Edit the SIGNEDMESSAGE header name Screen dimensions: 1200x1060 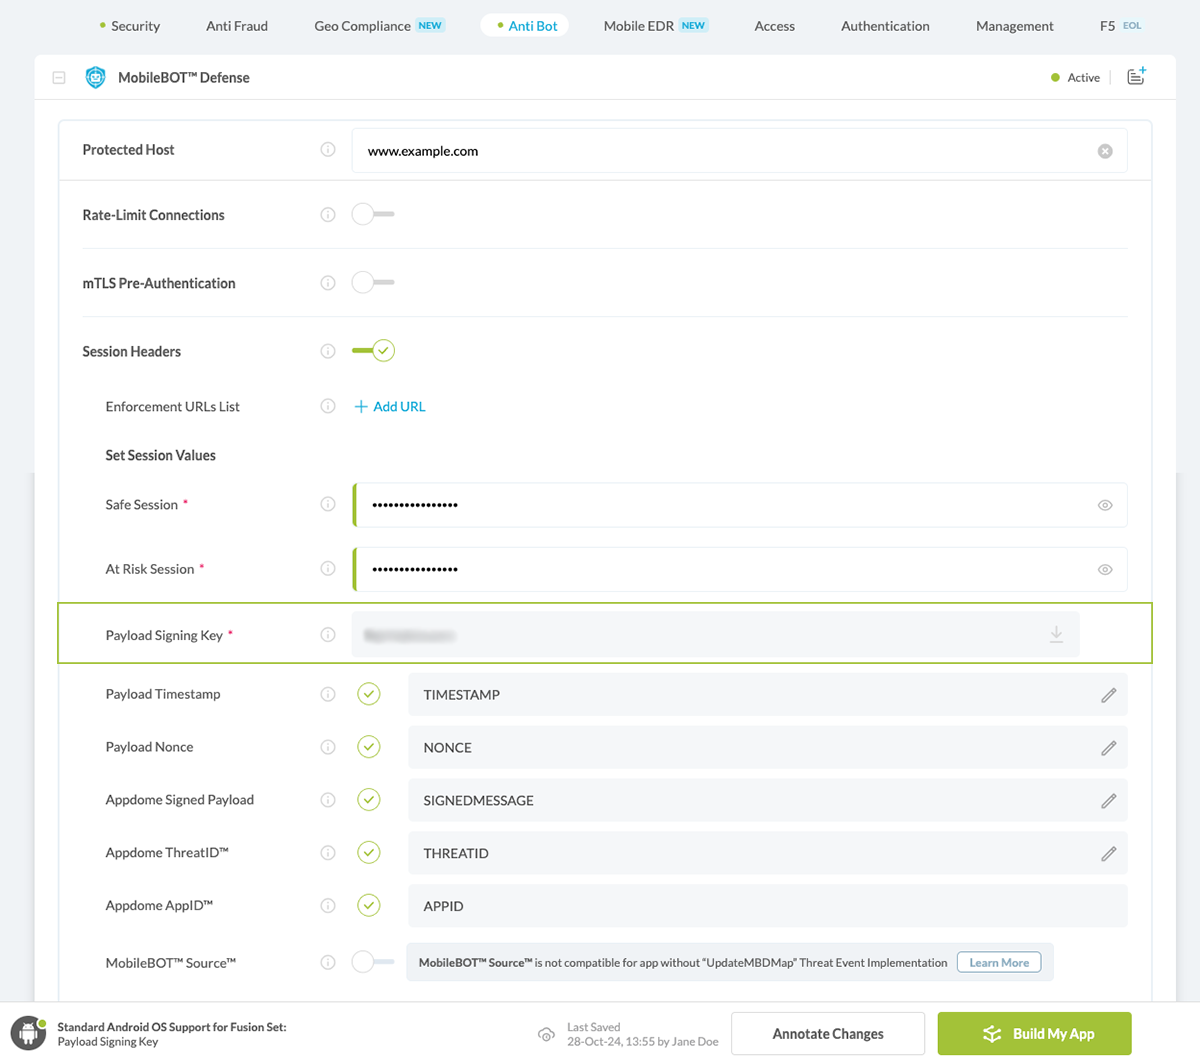(1109, 801)
